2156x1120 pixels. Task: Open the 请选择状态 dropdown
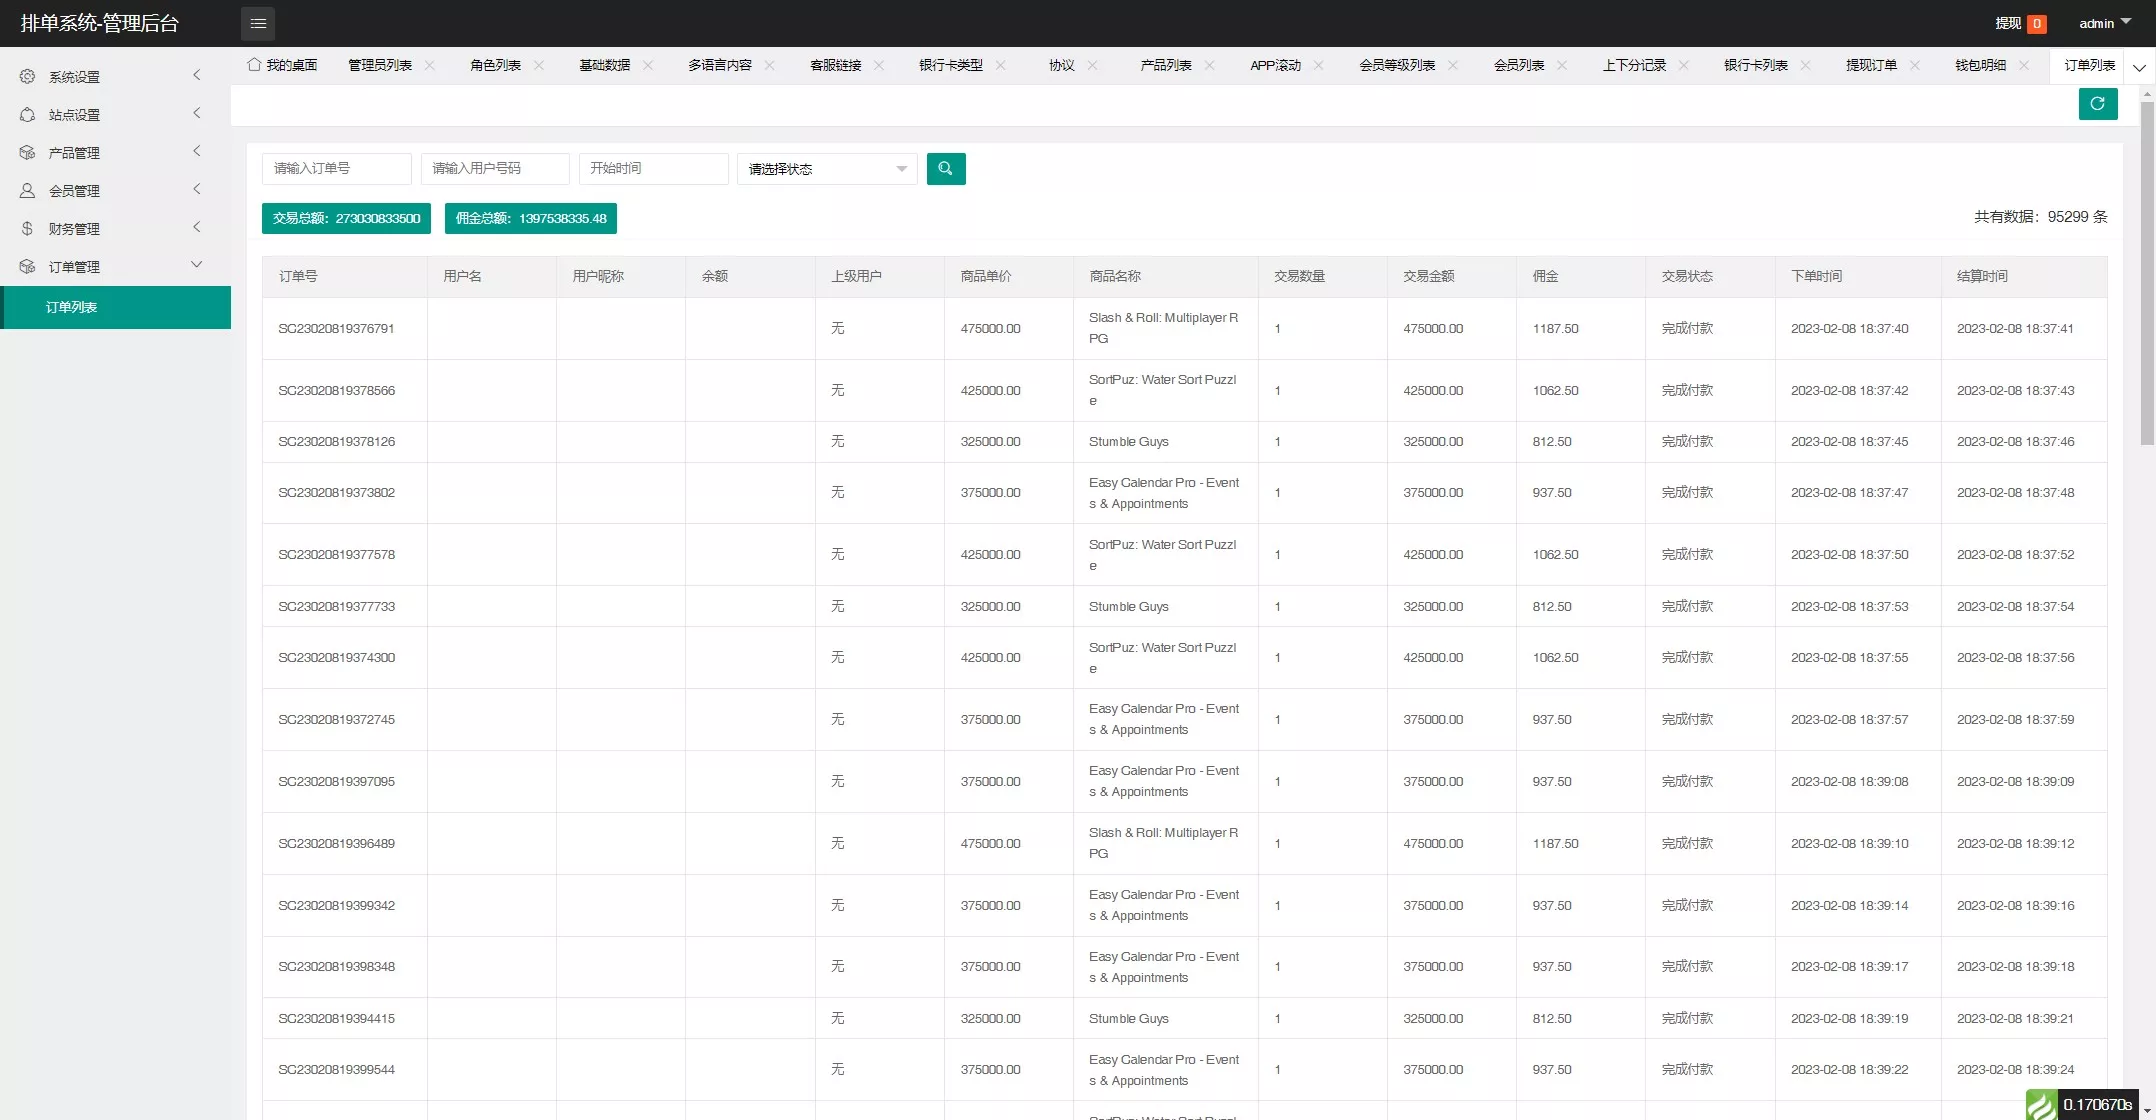827,169
